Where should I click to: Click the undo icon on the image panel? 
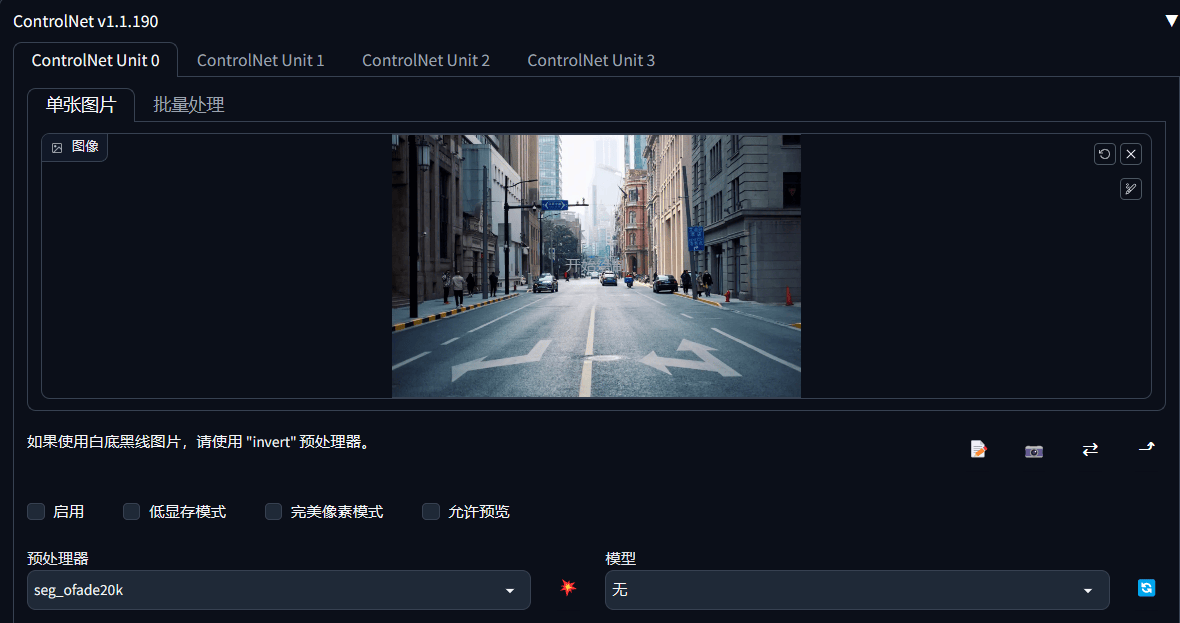[1104, 154]
